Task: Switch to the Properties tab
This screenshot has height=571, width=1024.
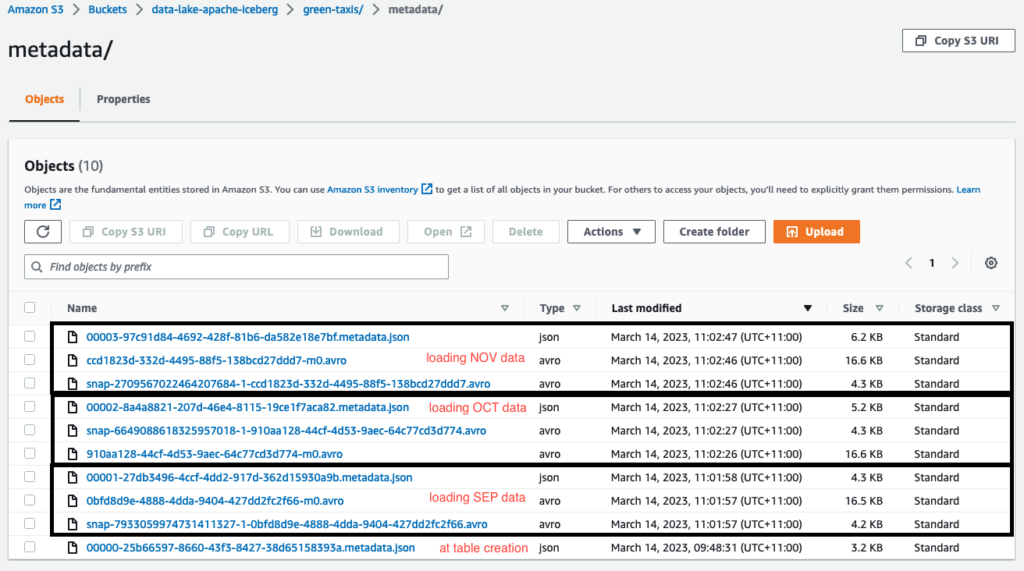Action: [123, 99]
